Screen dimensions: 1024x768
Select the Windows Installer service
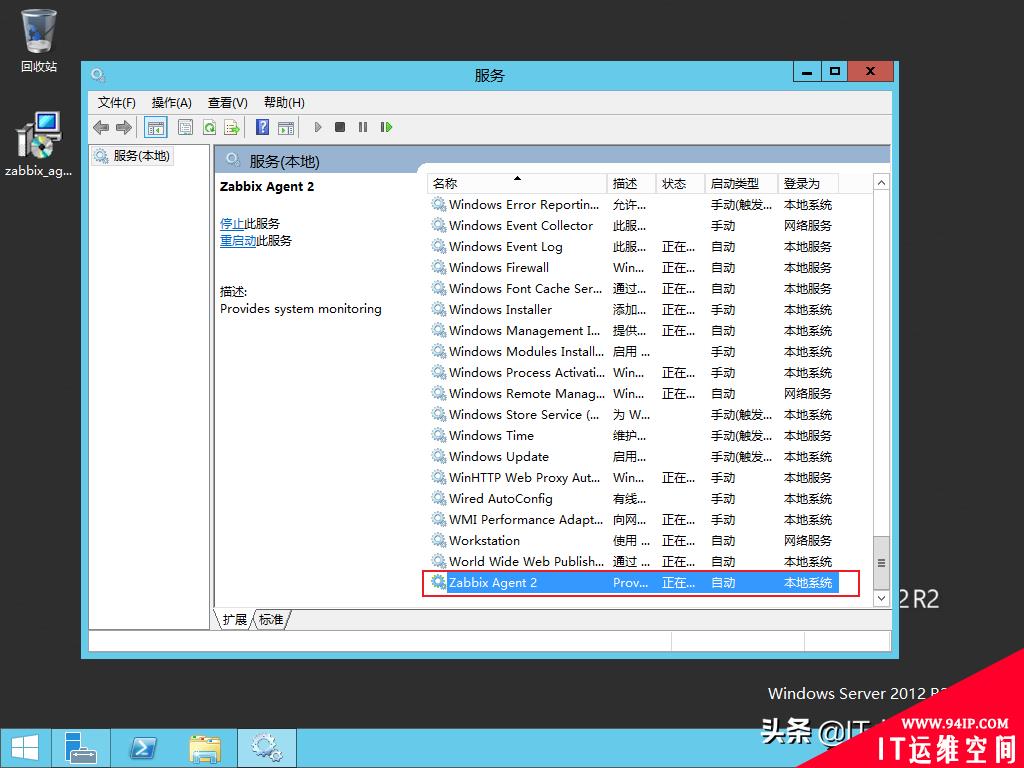point(632,309)
